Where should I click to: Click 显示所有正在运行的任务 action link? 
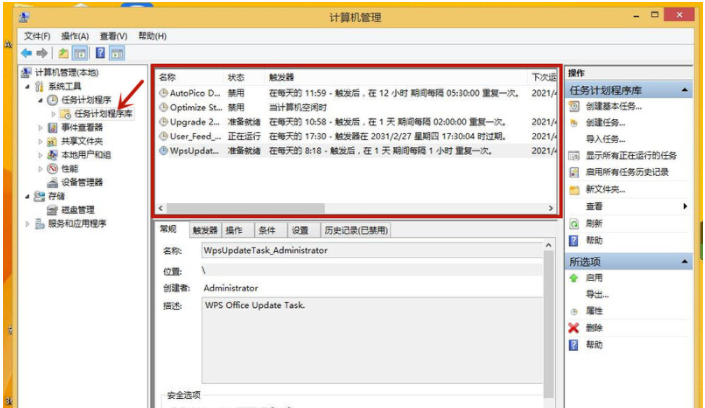tap(631, 156)
